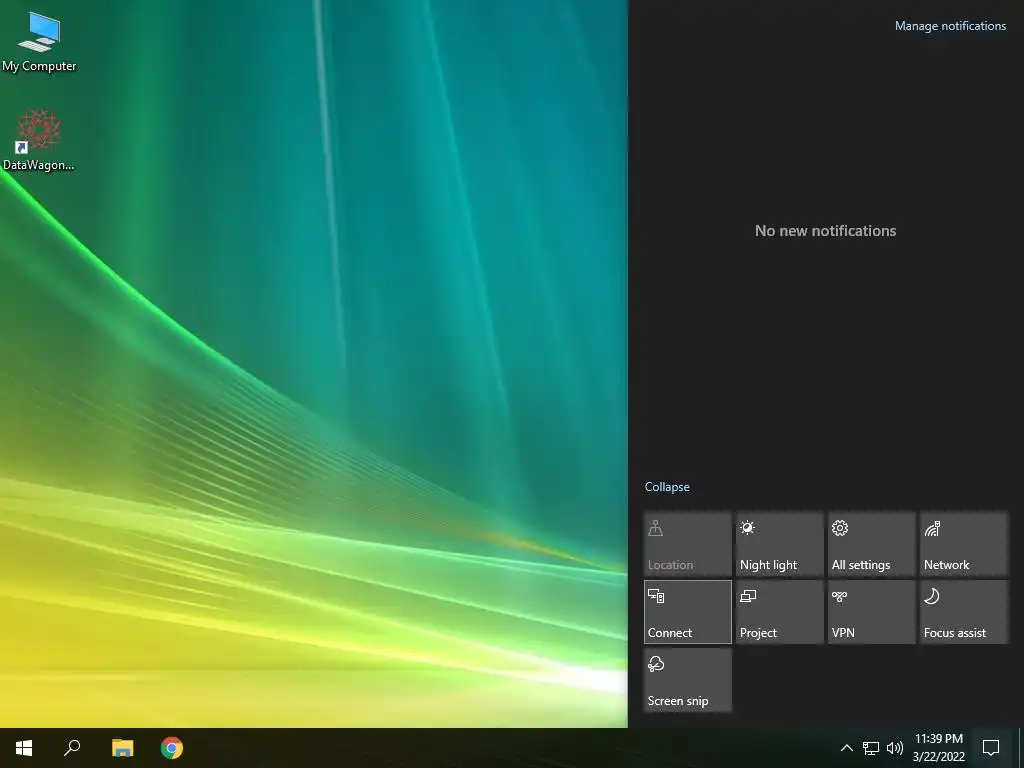1024x768 pixels.
Task: Toggle the Location quick action
Action: click(x=688, y=543)
